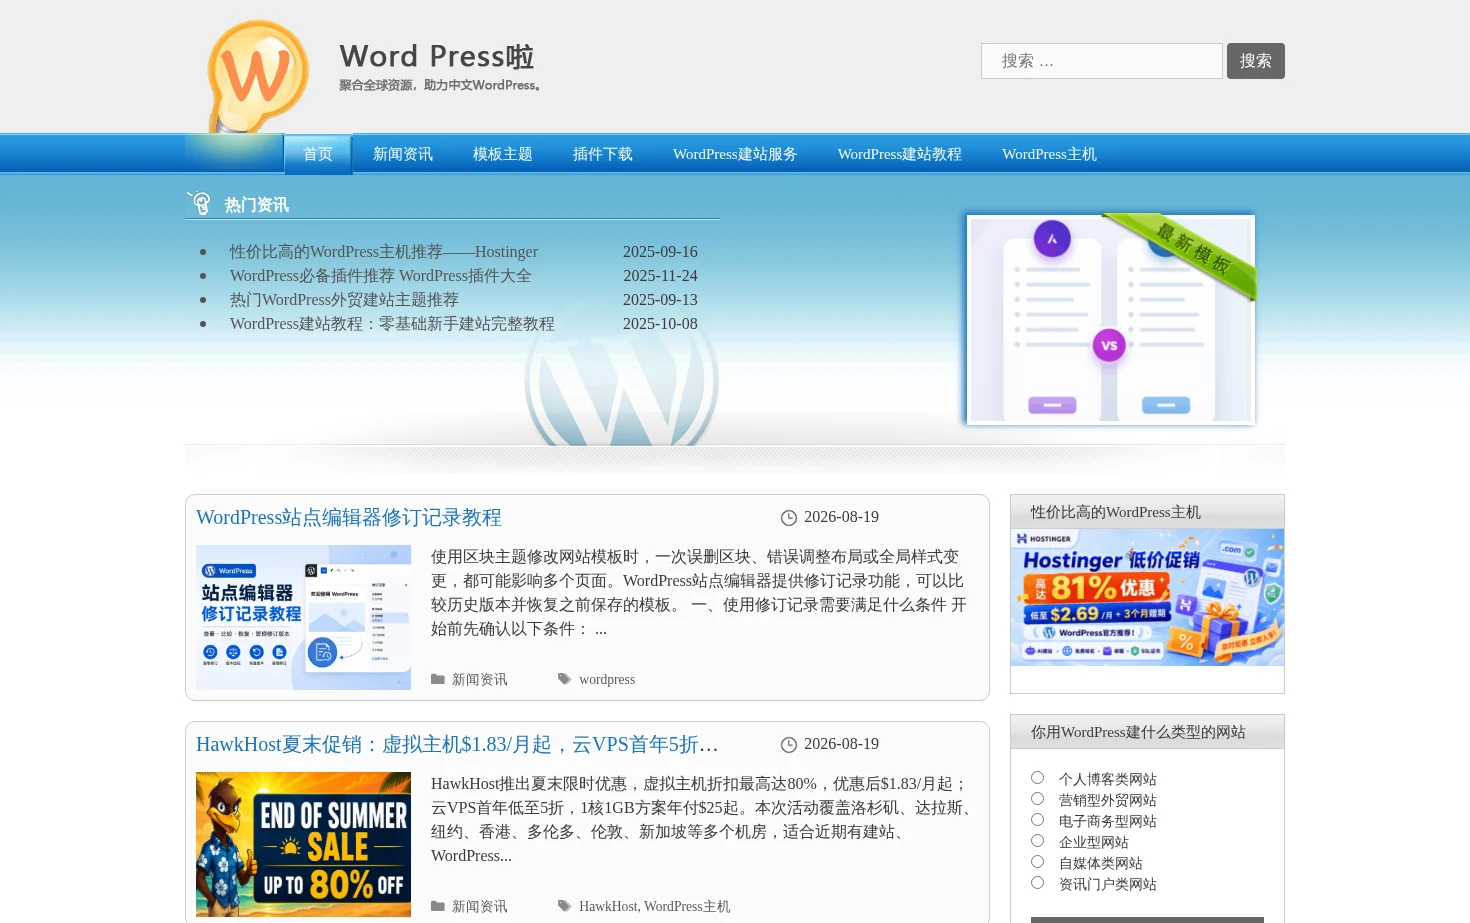Screen dimensions: 1470x923
Task: Open the 零基础新手建站完整教程 link
Action: tap(392, 324)
